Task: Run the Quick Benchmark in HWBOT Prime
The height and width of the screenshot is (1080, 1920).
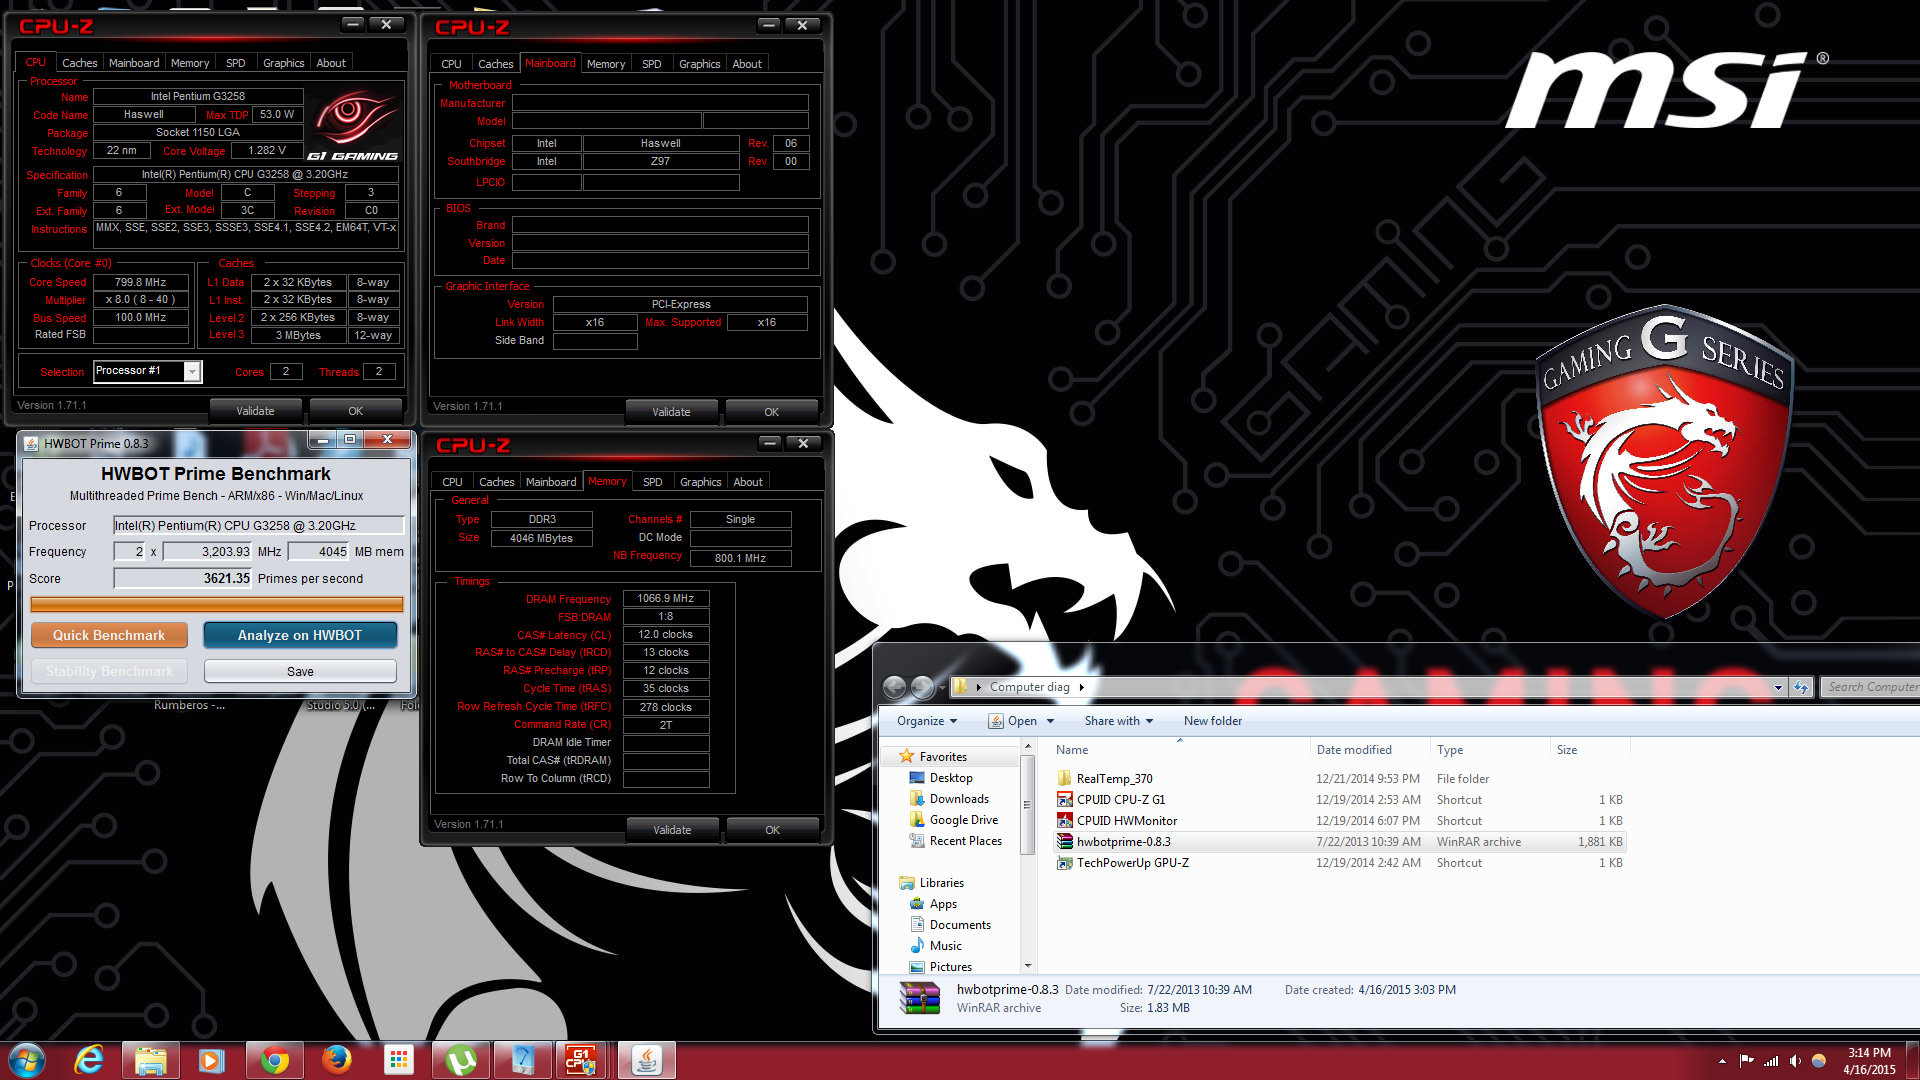Action: [x=109, y=635]
